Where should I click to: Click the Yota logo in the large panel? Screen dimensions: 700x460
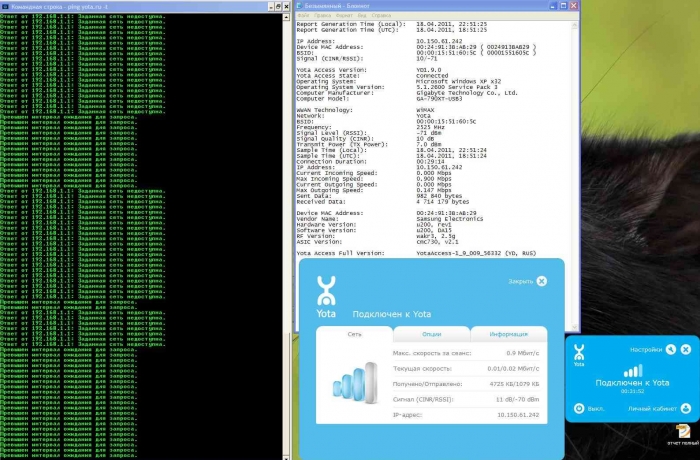(325, 292)
